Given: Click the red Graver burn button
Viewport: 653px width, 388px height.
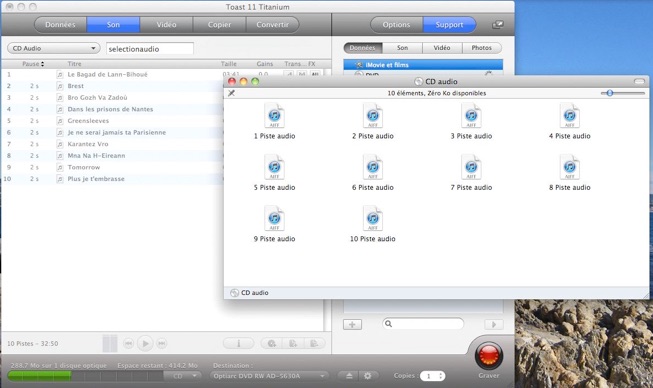Looking at the screenshot, I should (489, 356).
